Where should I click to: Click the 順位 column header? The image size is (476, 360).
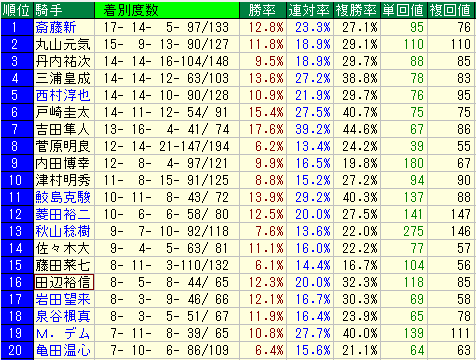17,10
